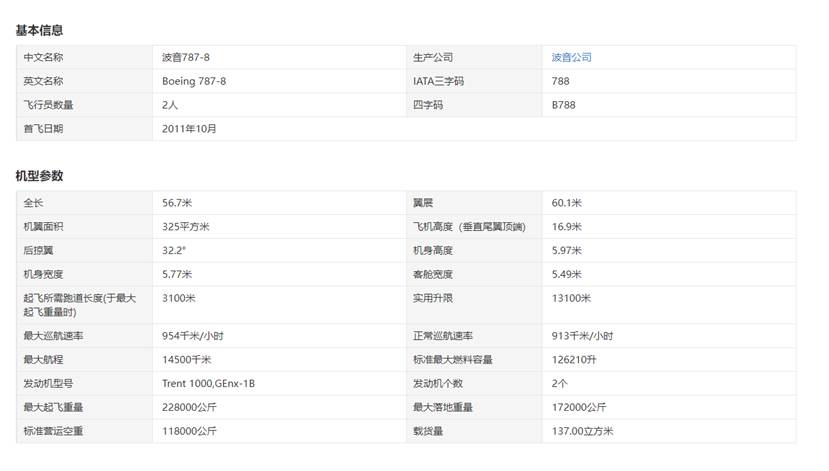This screenshot has height=471, width=829.
Task: Click the 14500千米 value
Action: [187, 359]
